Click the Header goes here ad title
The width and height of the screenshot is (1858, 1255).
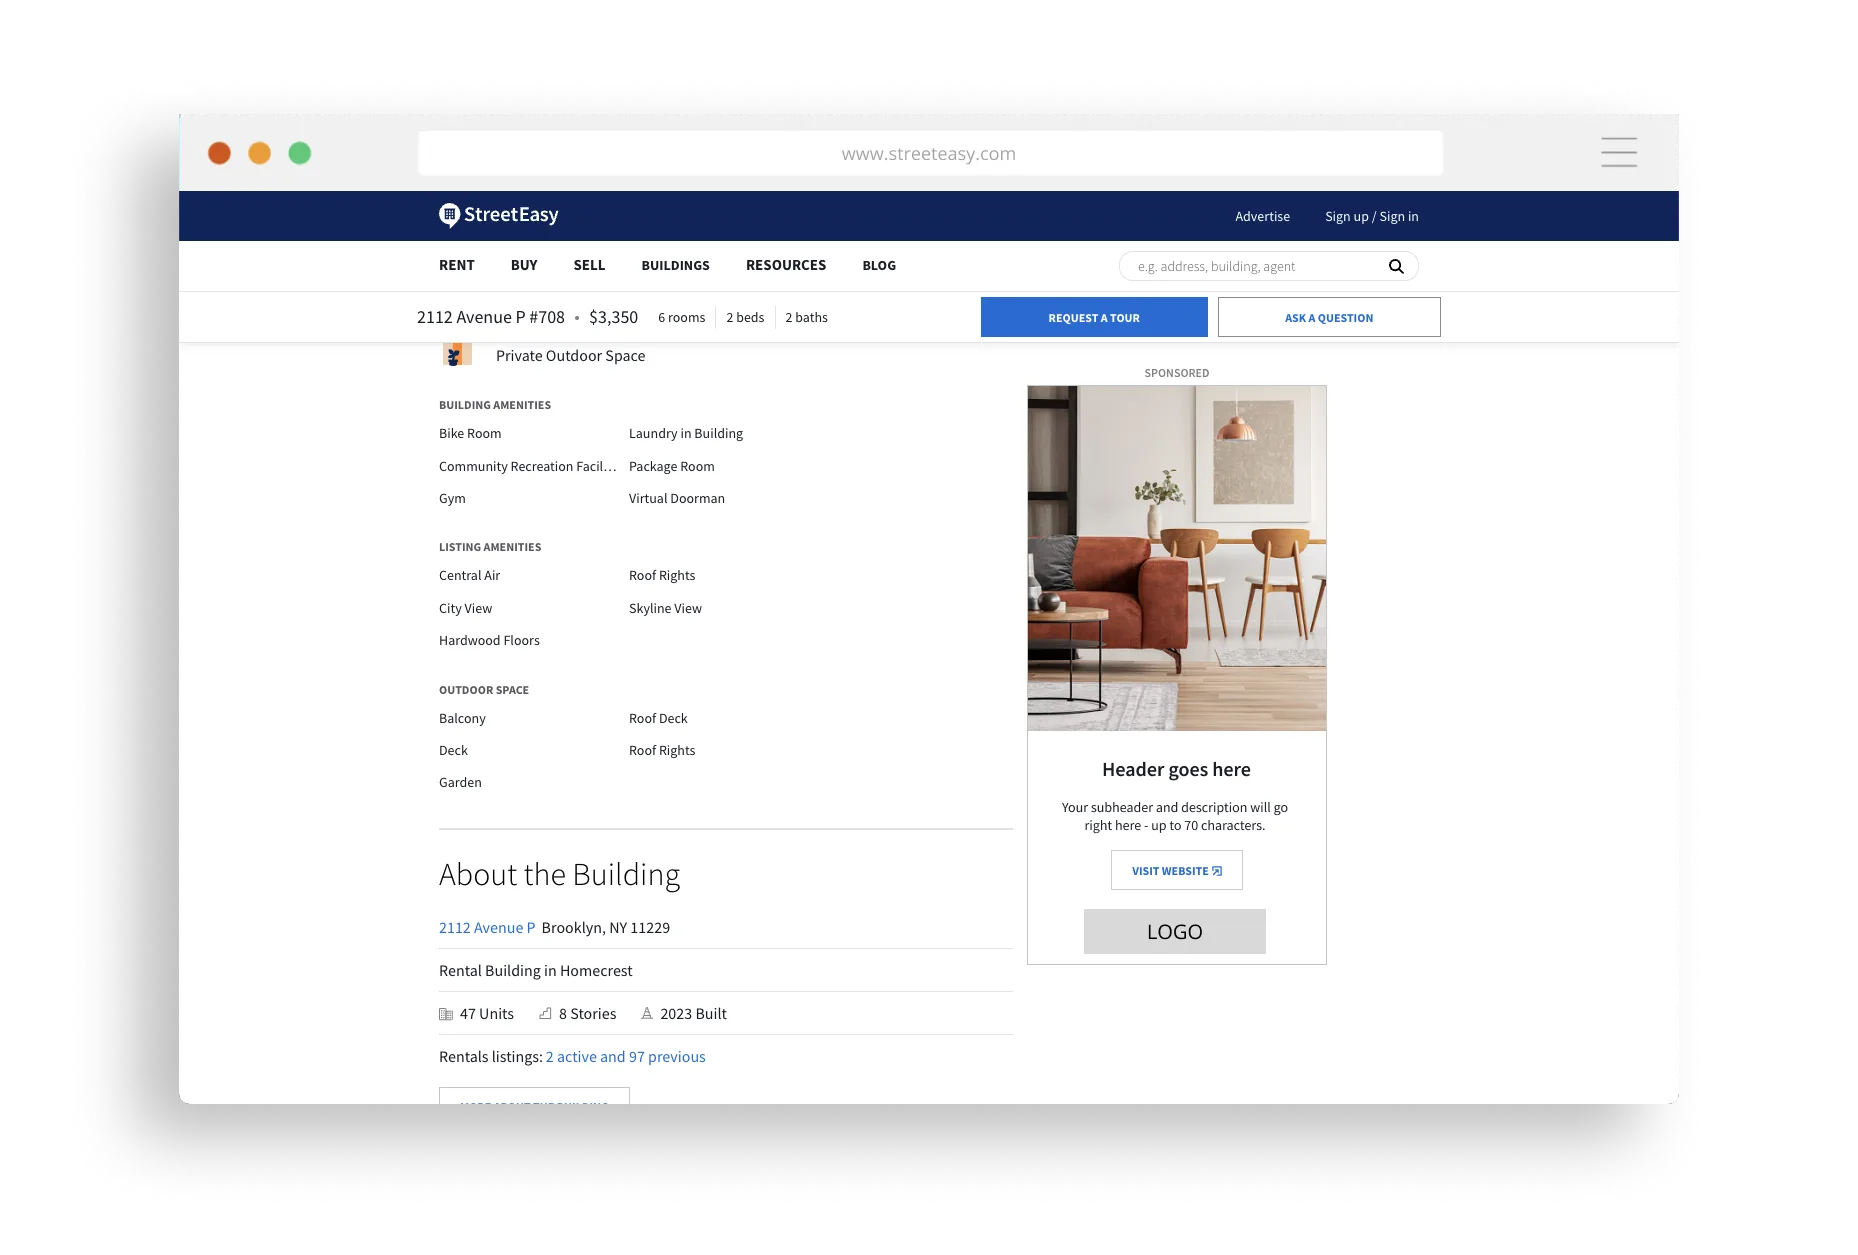pyautogui.click(x=1176, y=769)
